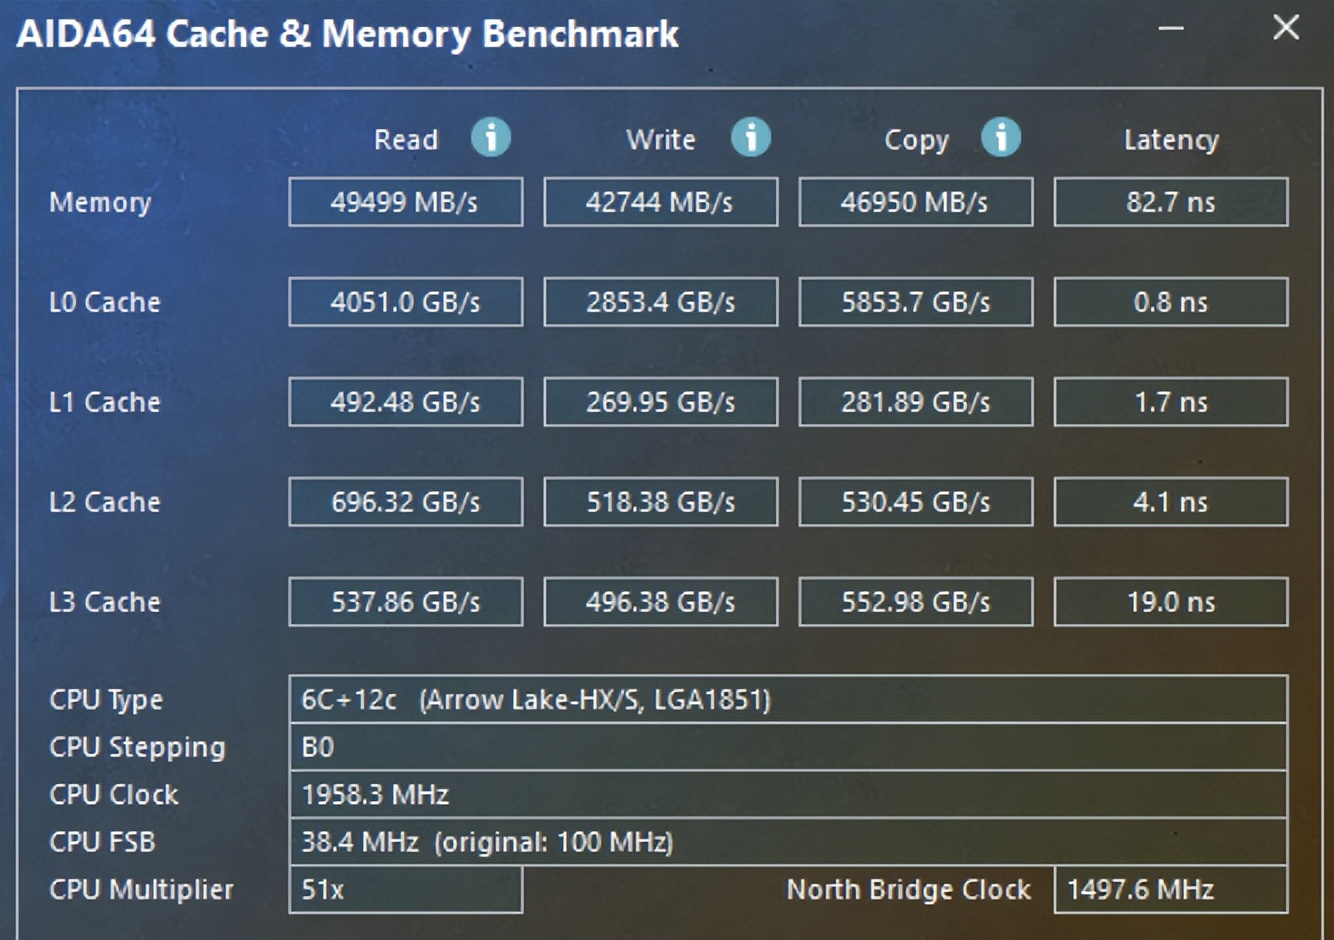Select the Memory Latency value 82.7 ns
The height and width of the screenshot is (940, 1334).
[1170, 201]
